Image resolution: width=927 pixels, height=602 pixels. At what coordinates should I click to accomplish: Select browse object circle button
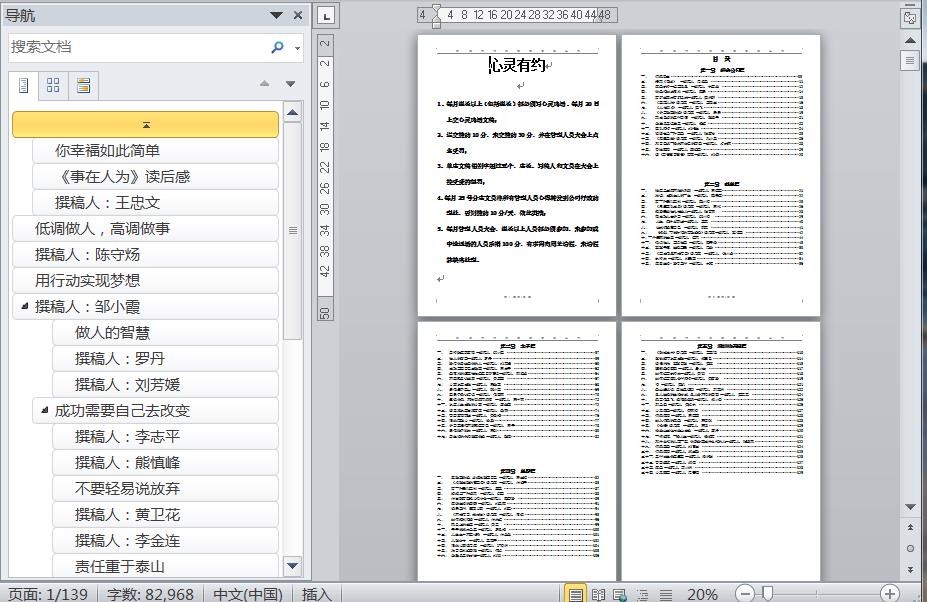coord(910,548)
